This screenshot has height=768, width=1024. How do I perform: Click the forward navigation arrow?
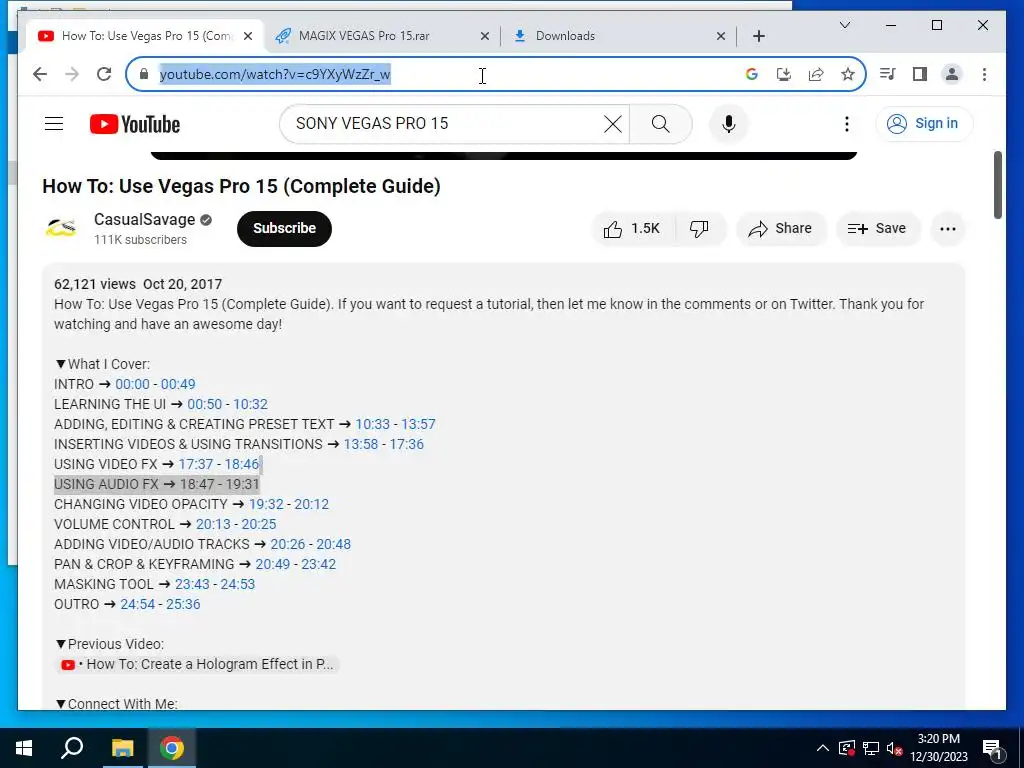pyautogui.click(x=72, y=74)
